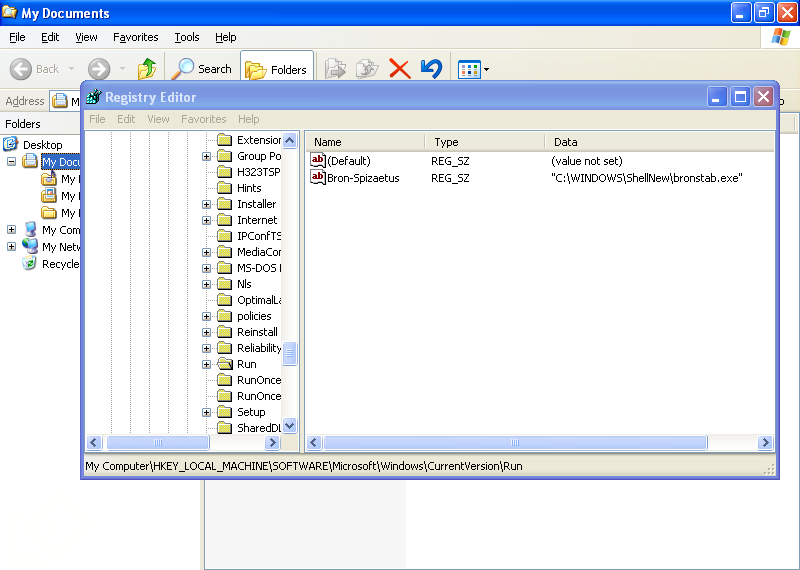The width and height of the screenshot is (800, 570).
Task: Click the Type column header
Action: pyautogui.click(x=485, y=142)
